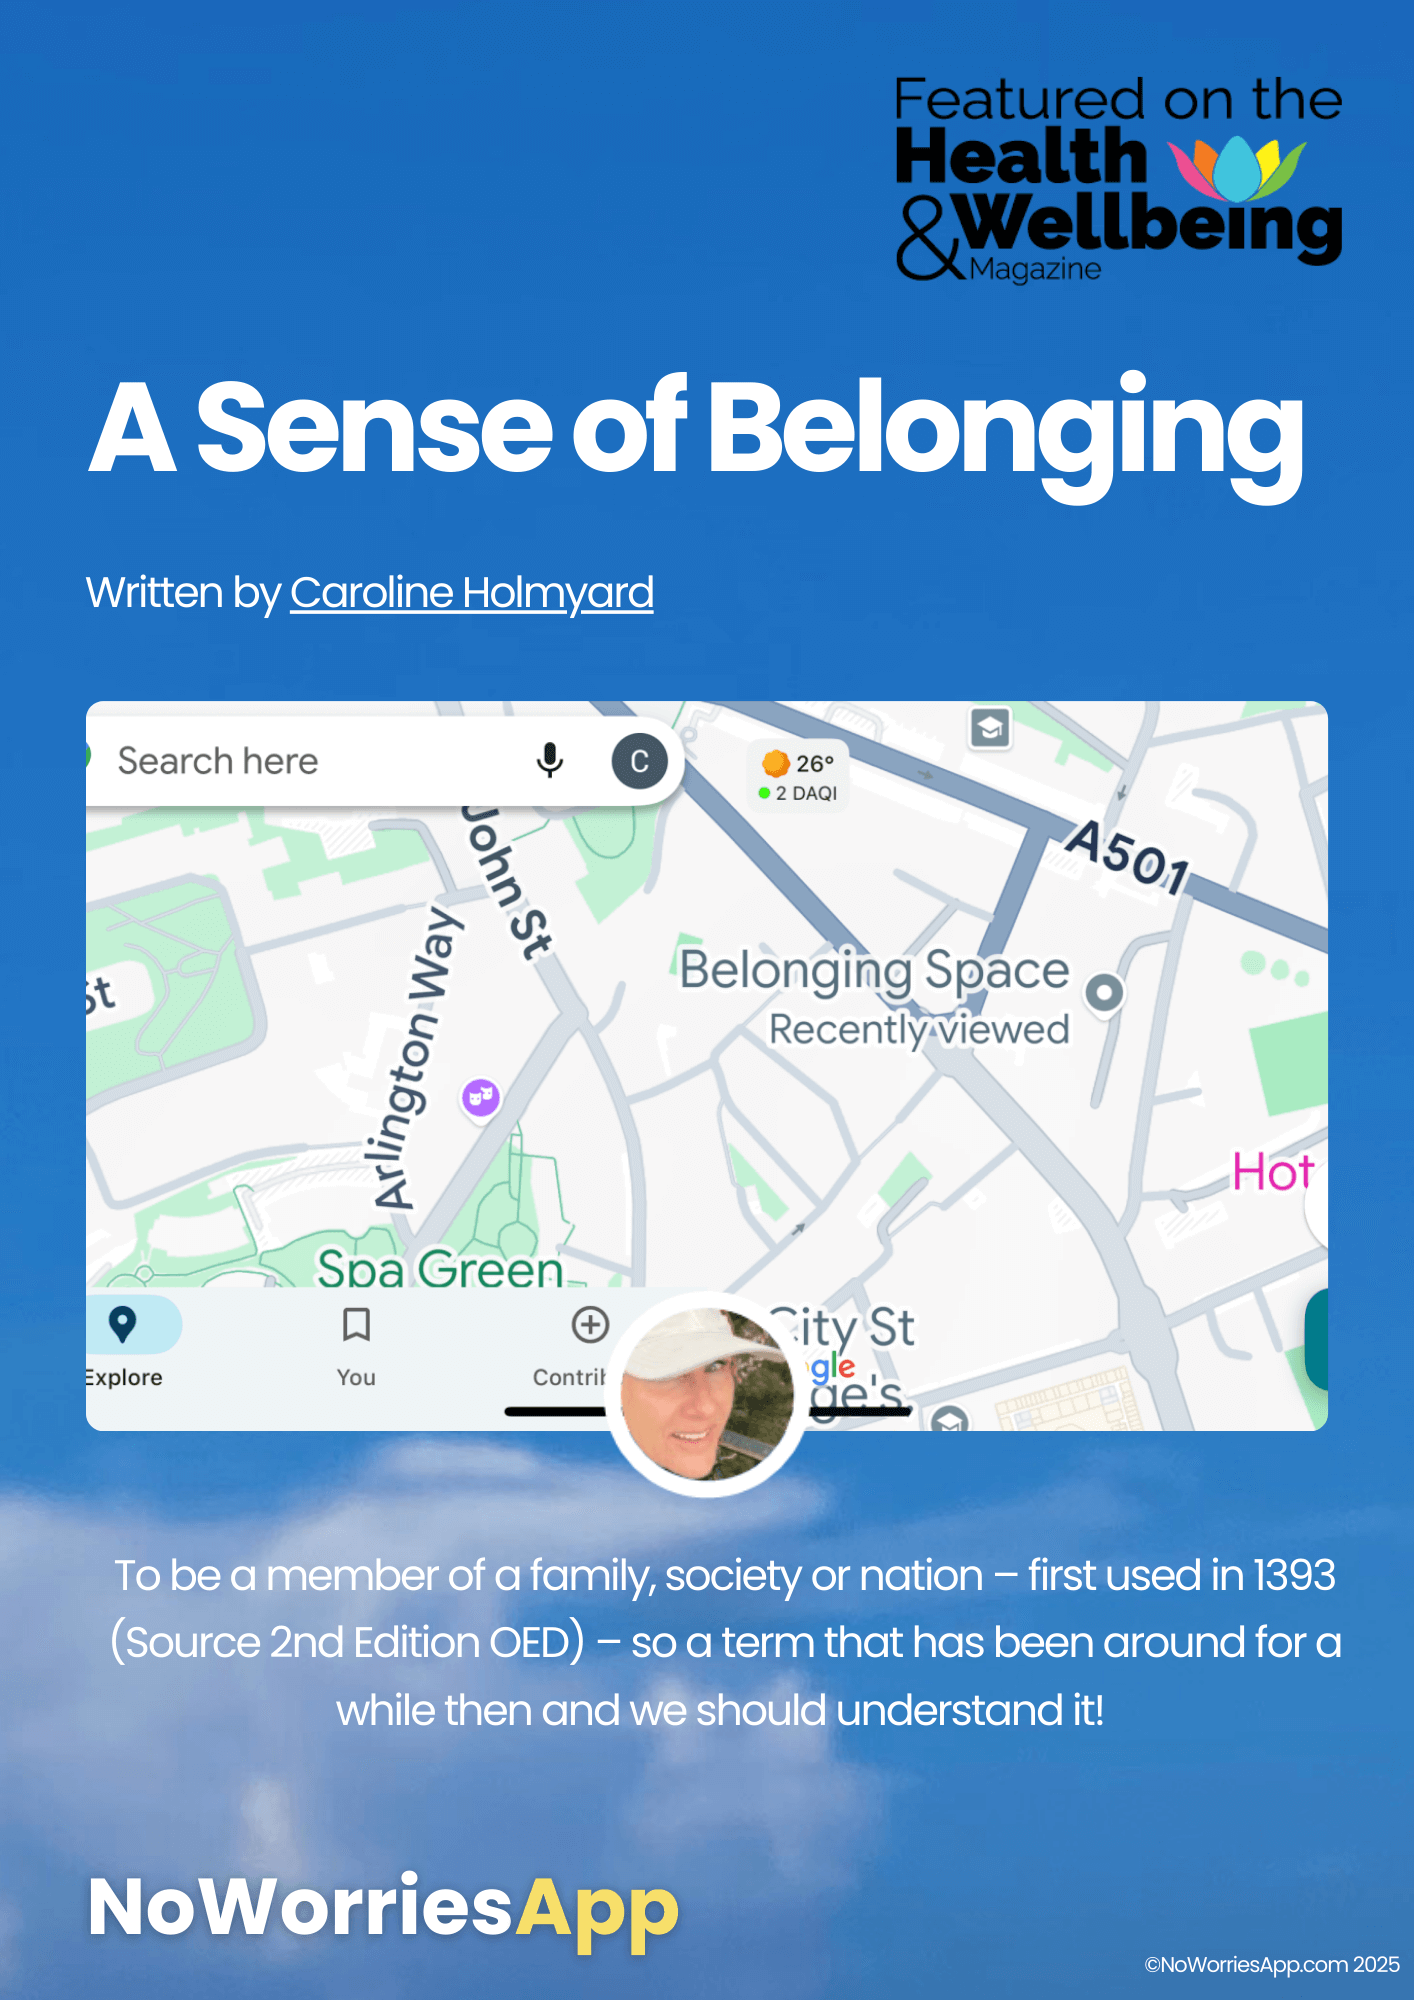
Task: Click the You bookmark icon
Action: click(x=356, y=1324)
